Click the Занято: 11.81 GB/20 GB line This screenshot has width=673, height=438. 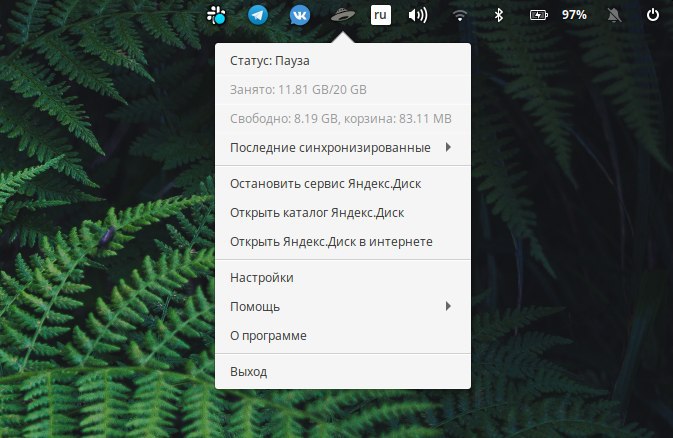[343, 90]
